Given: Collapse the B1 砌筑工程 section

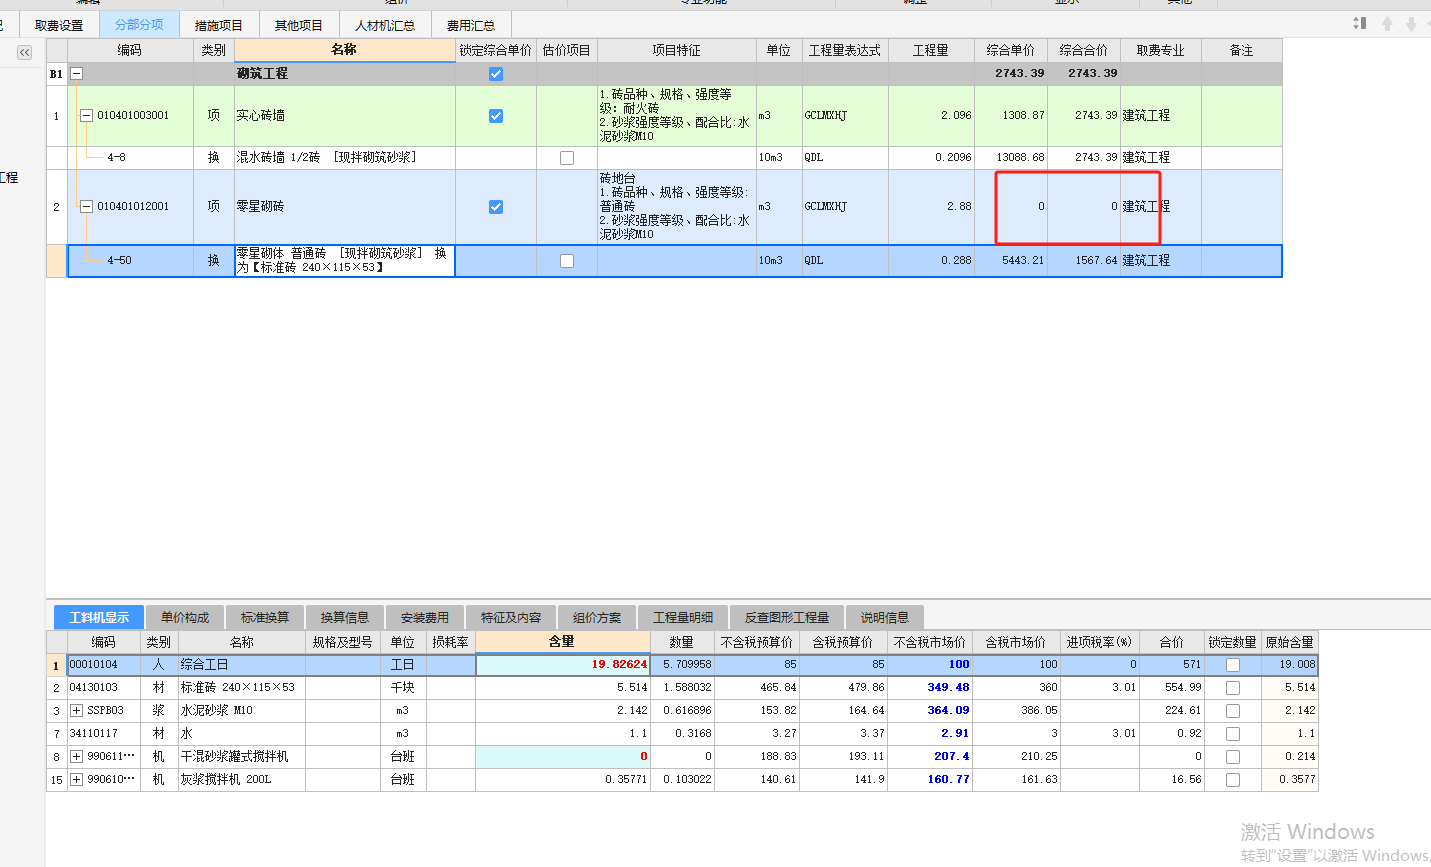Looking at the screenshot, I should [x=76, y=74].
